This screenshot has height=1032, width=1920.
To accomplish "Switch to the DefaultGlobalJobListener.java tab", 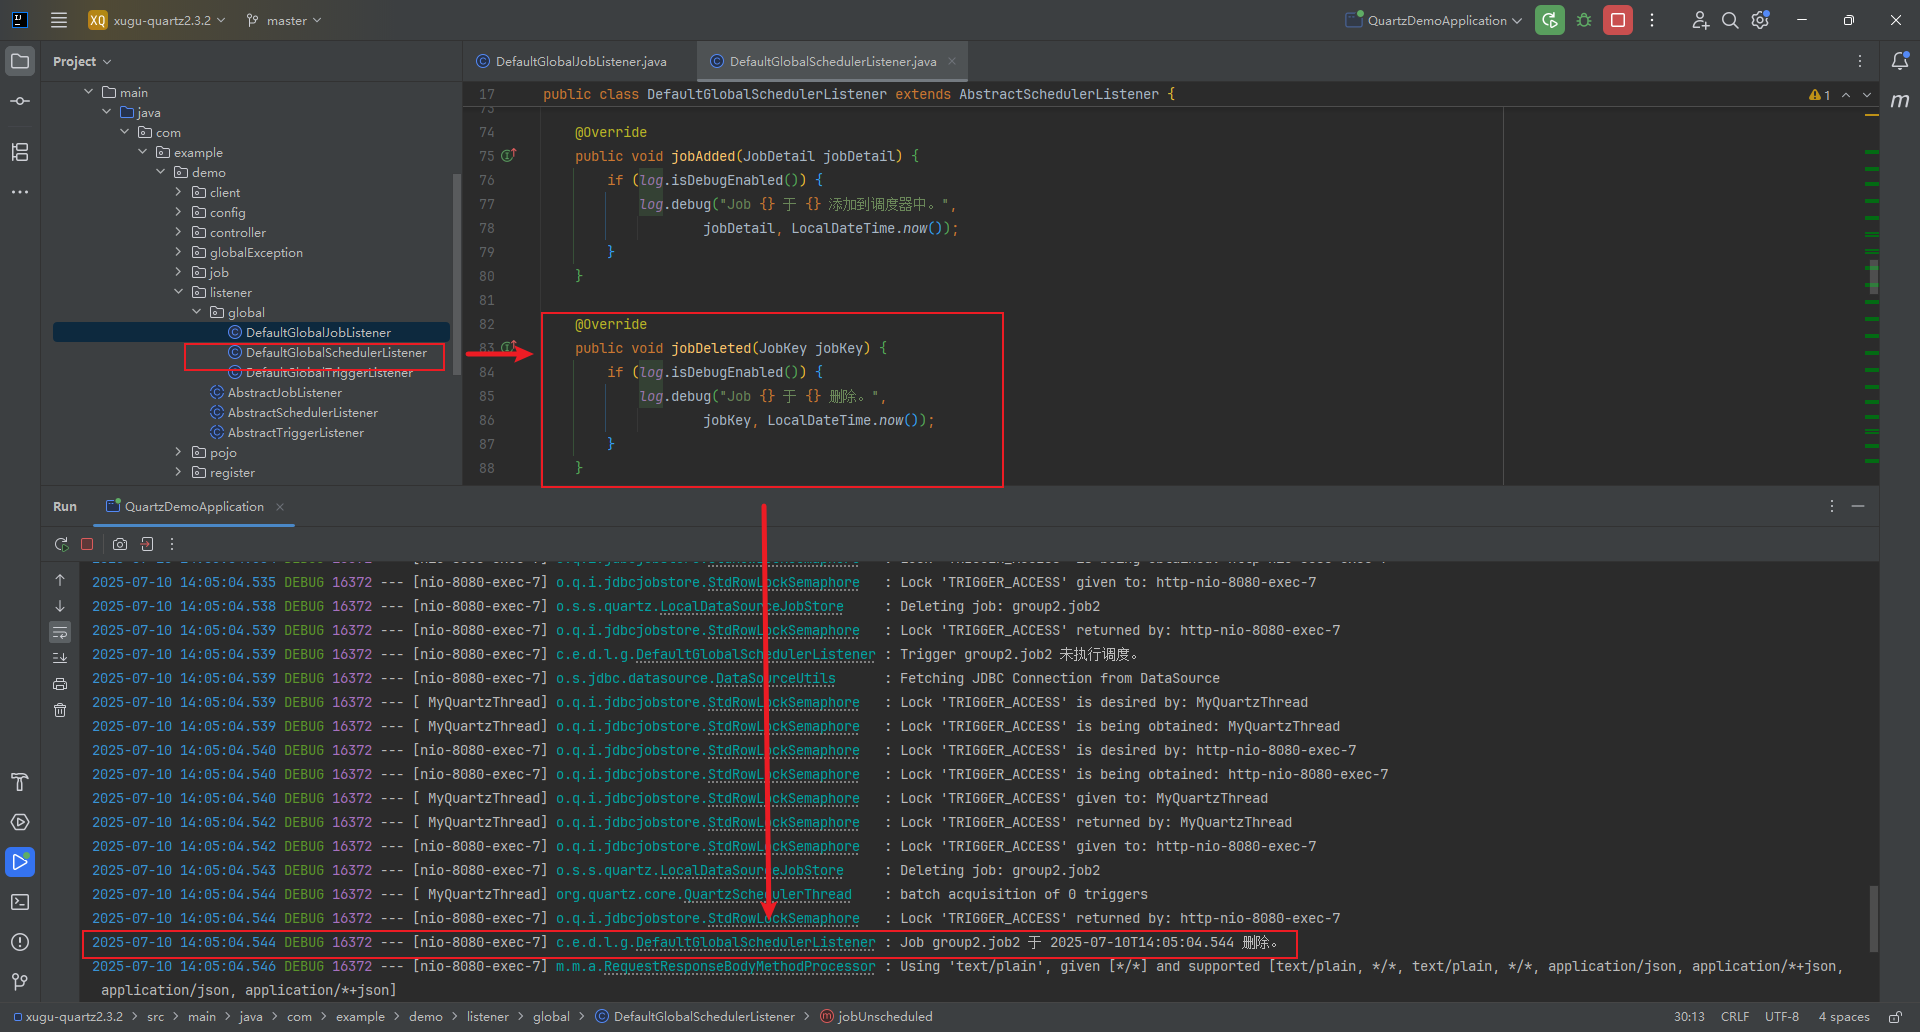I will (x=580, y=62).
